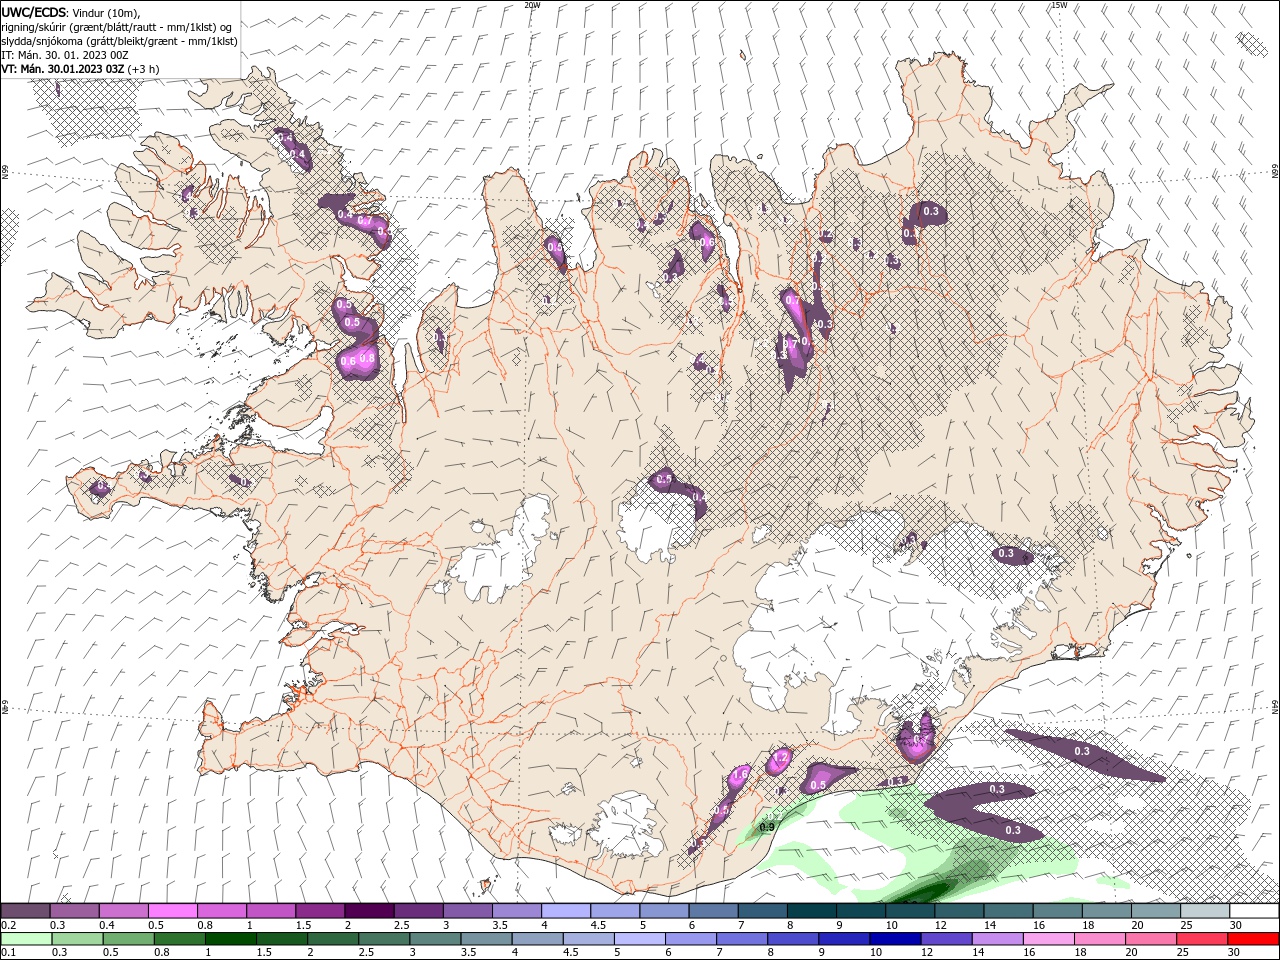
Task: Click snow-scale swatch between 4 and 4.5
Action: 566,911
